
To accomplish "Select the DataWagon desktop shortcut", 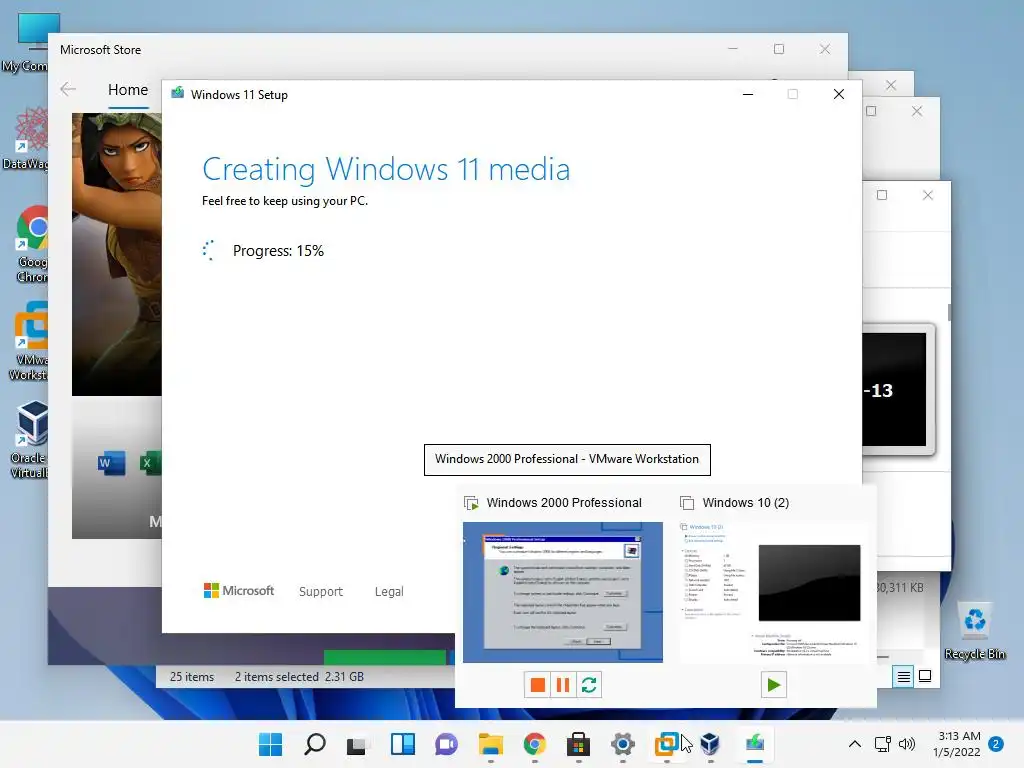I will [x=26, y=138].
